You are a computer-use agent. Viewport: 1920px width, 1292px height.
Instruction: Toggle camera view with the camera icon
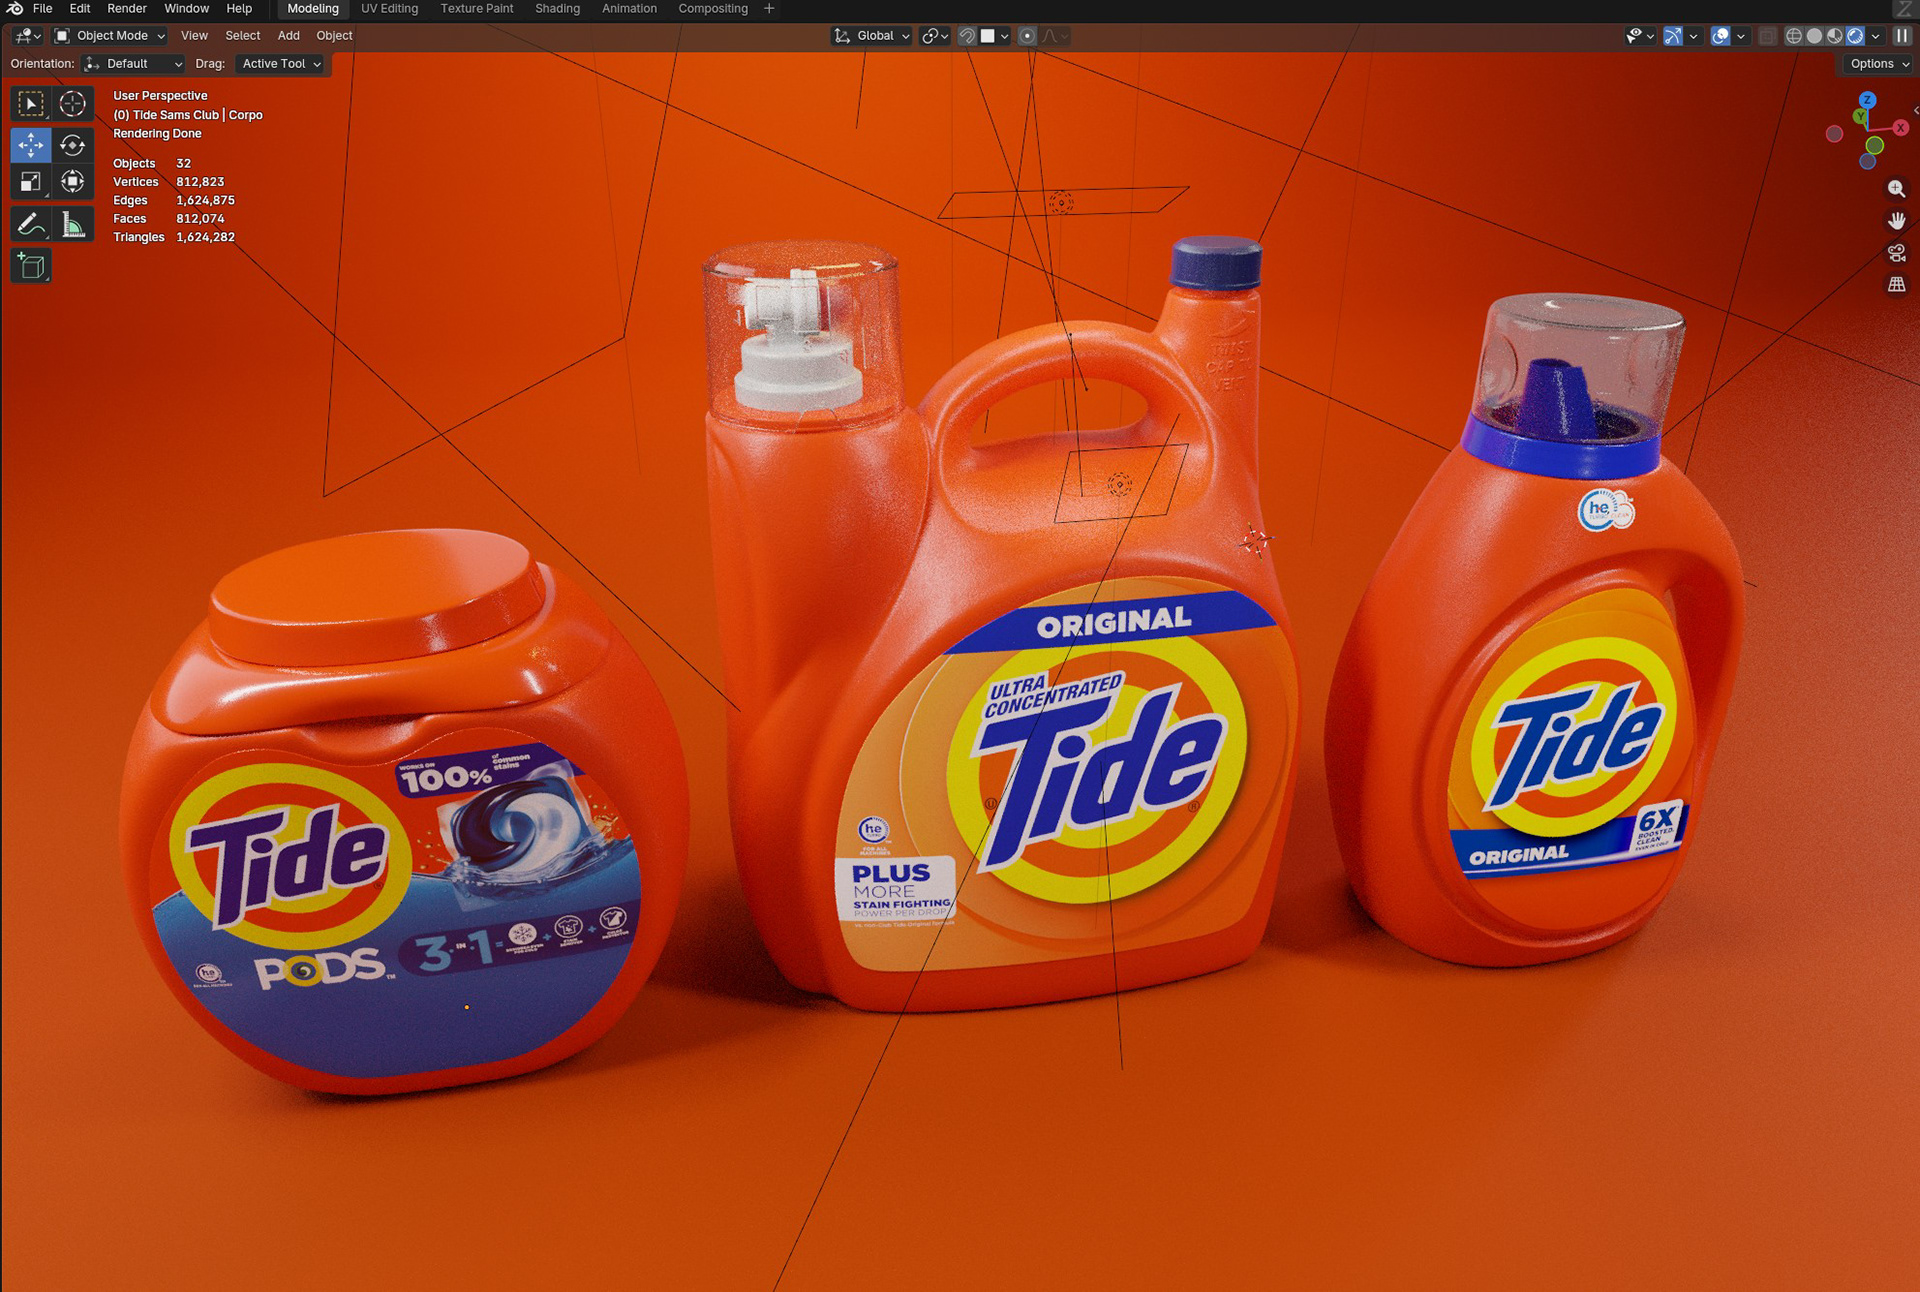(1896, 253)
